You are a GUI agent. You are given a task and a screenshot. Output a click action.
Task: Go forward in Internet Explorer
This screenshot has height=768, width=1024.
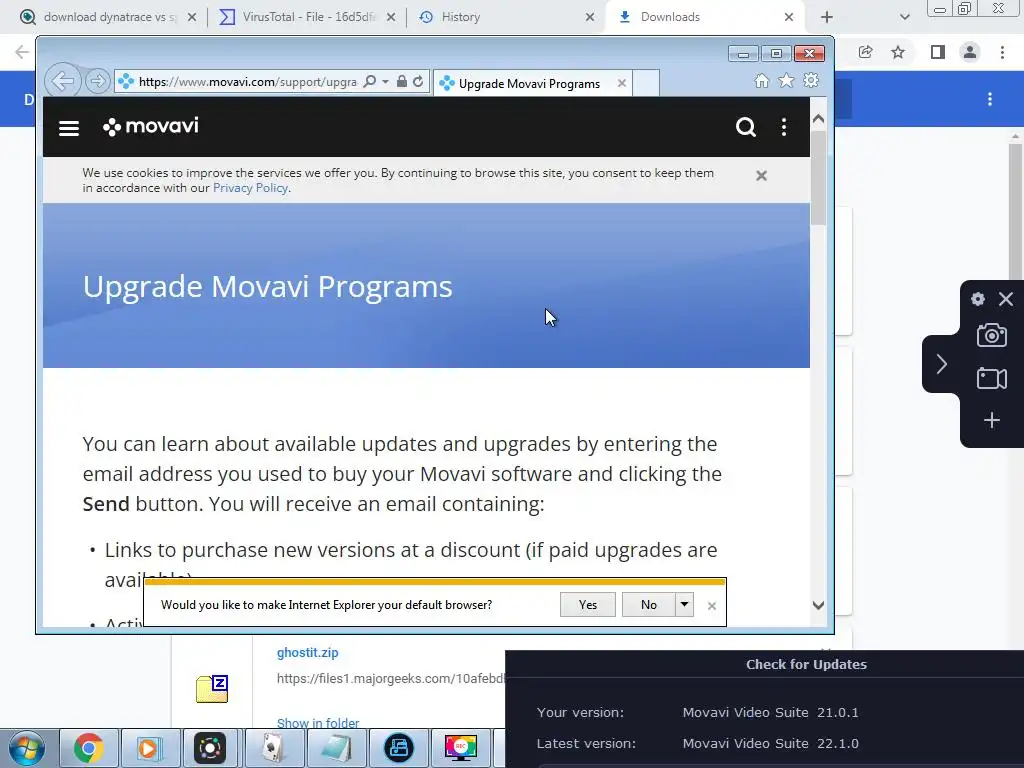click(97, 81)
